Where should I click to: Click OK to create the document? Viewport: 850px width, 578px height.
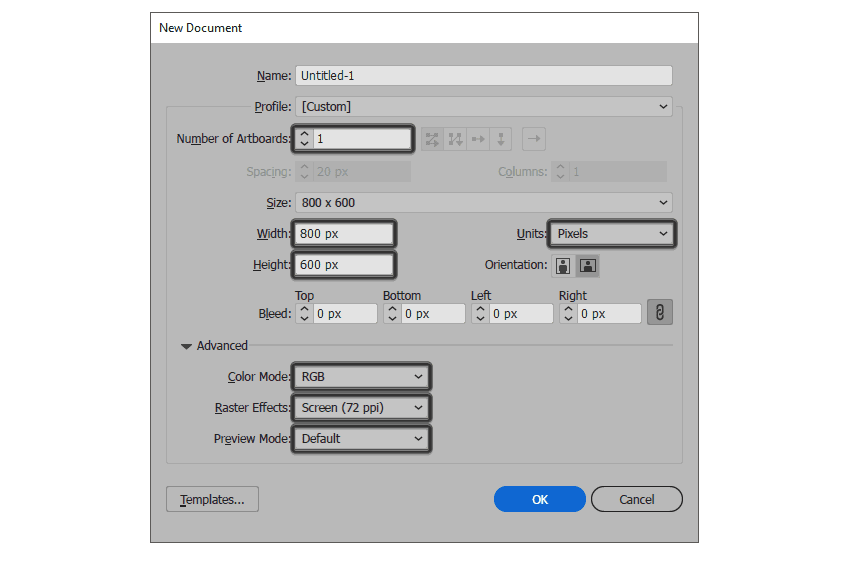tap(540, 499)
